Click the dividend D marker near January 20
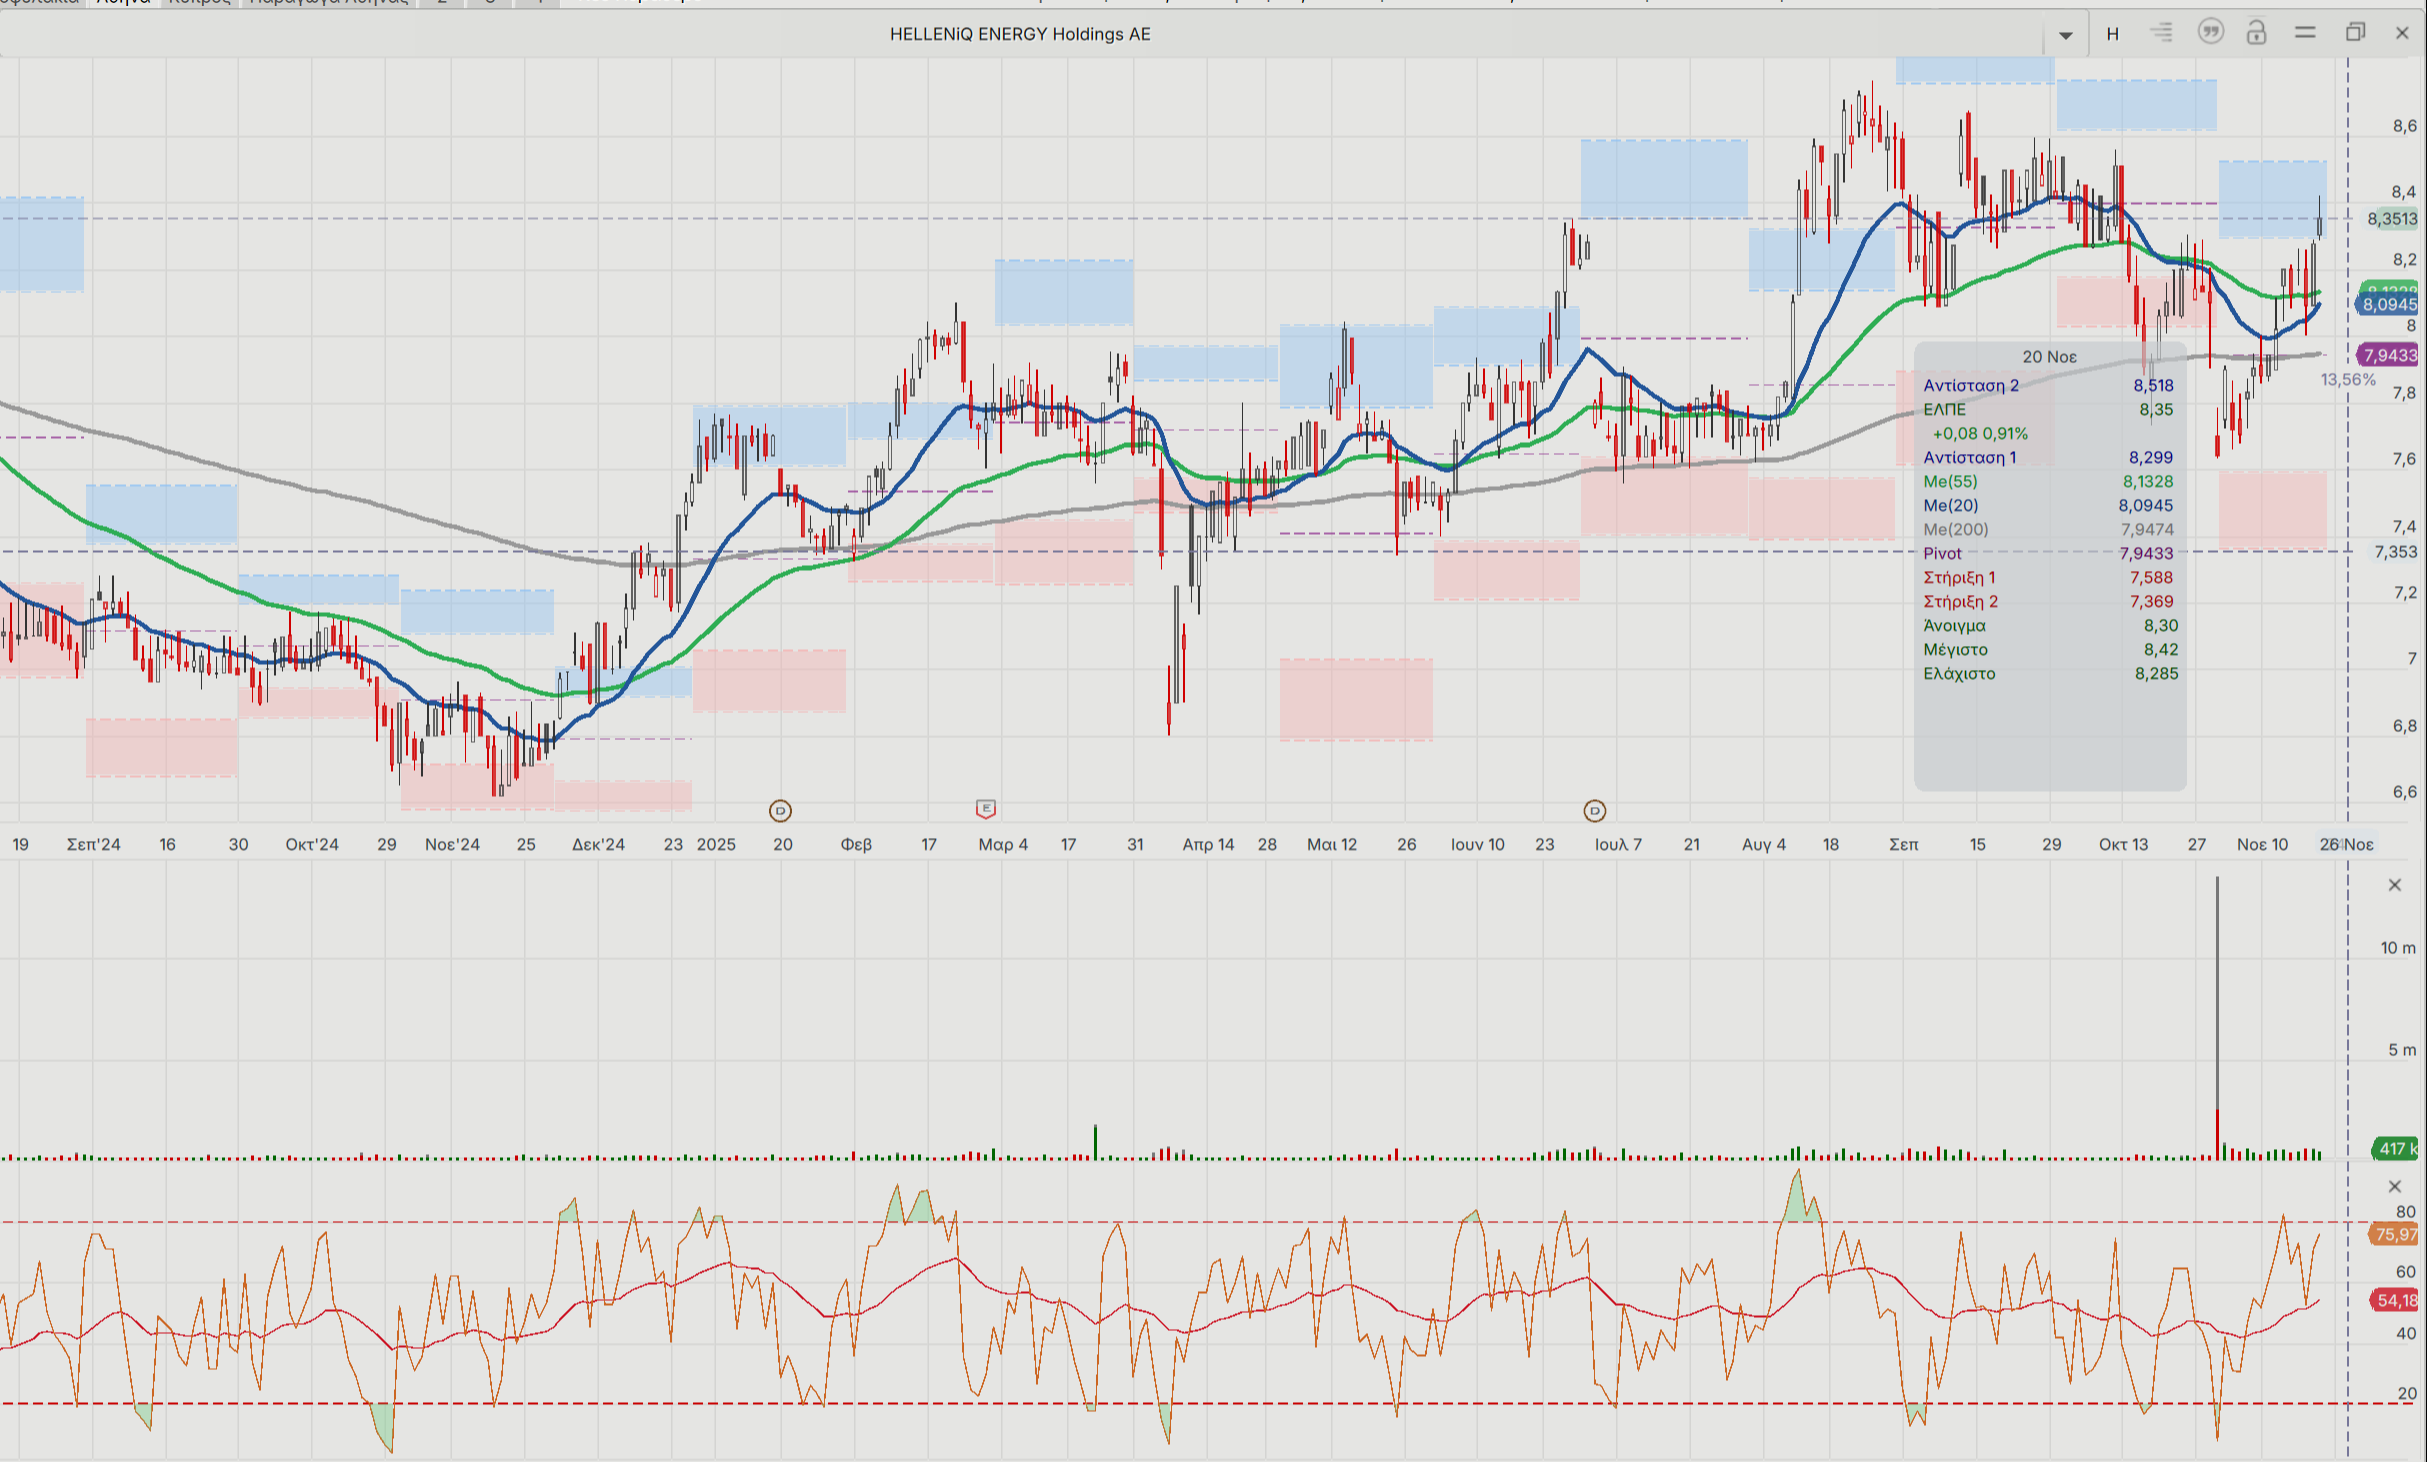 pos(780,811)
